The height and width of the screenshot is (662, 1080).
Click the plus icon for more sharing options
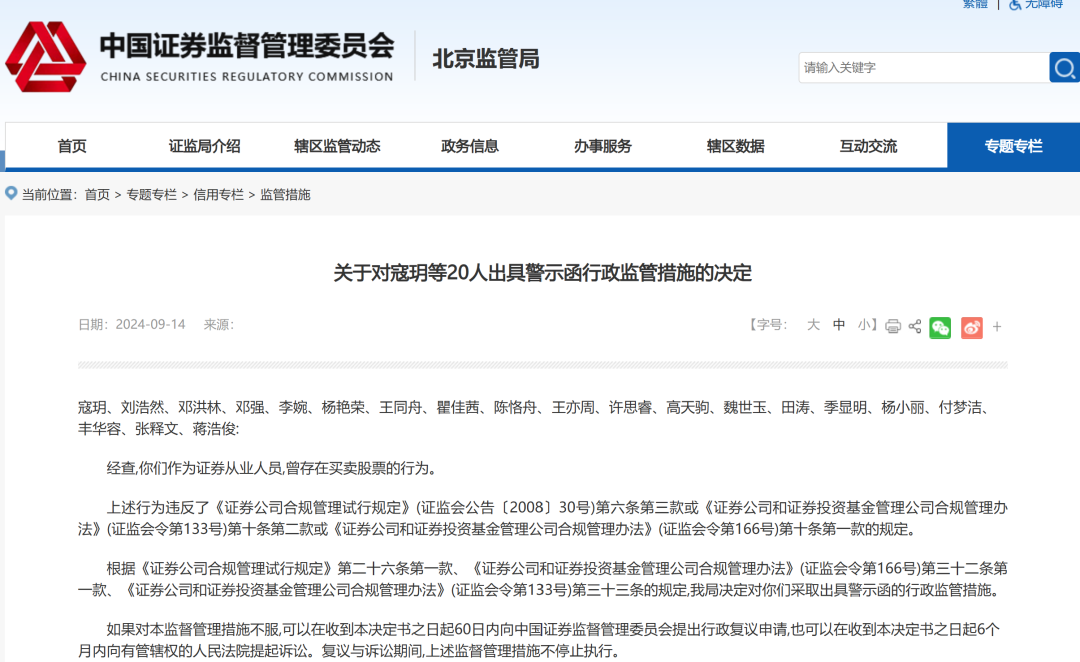[x=996, y=327]
